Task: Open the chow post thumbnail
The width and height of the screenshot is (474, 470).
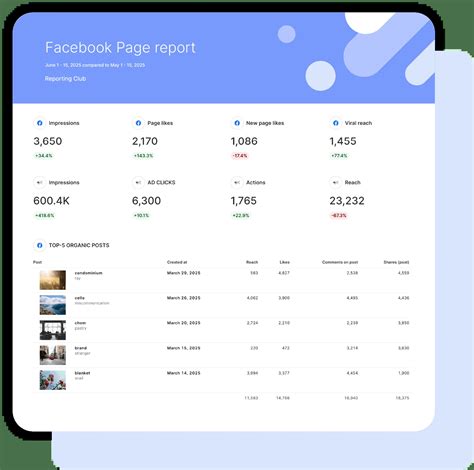Action: 53,330
